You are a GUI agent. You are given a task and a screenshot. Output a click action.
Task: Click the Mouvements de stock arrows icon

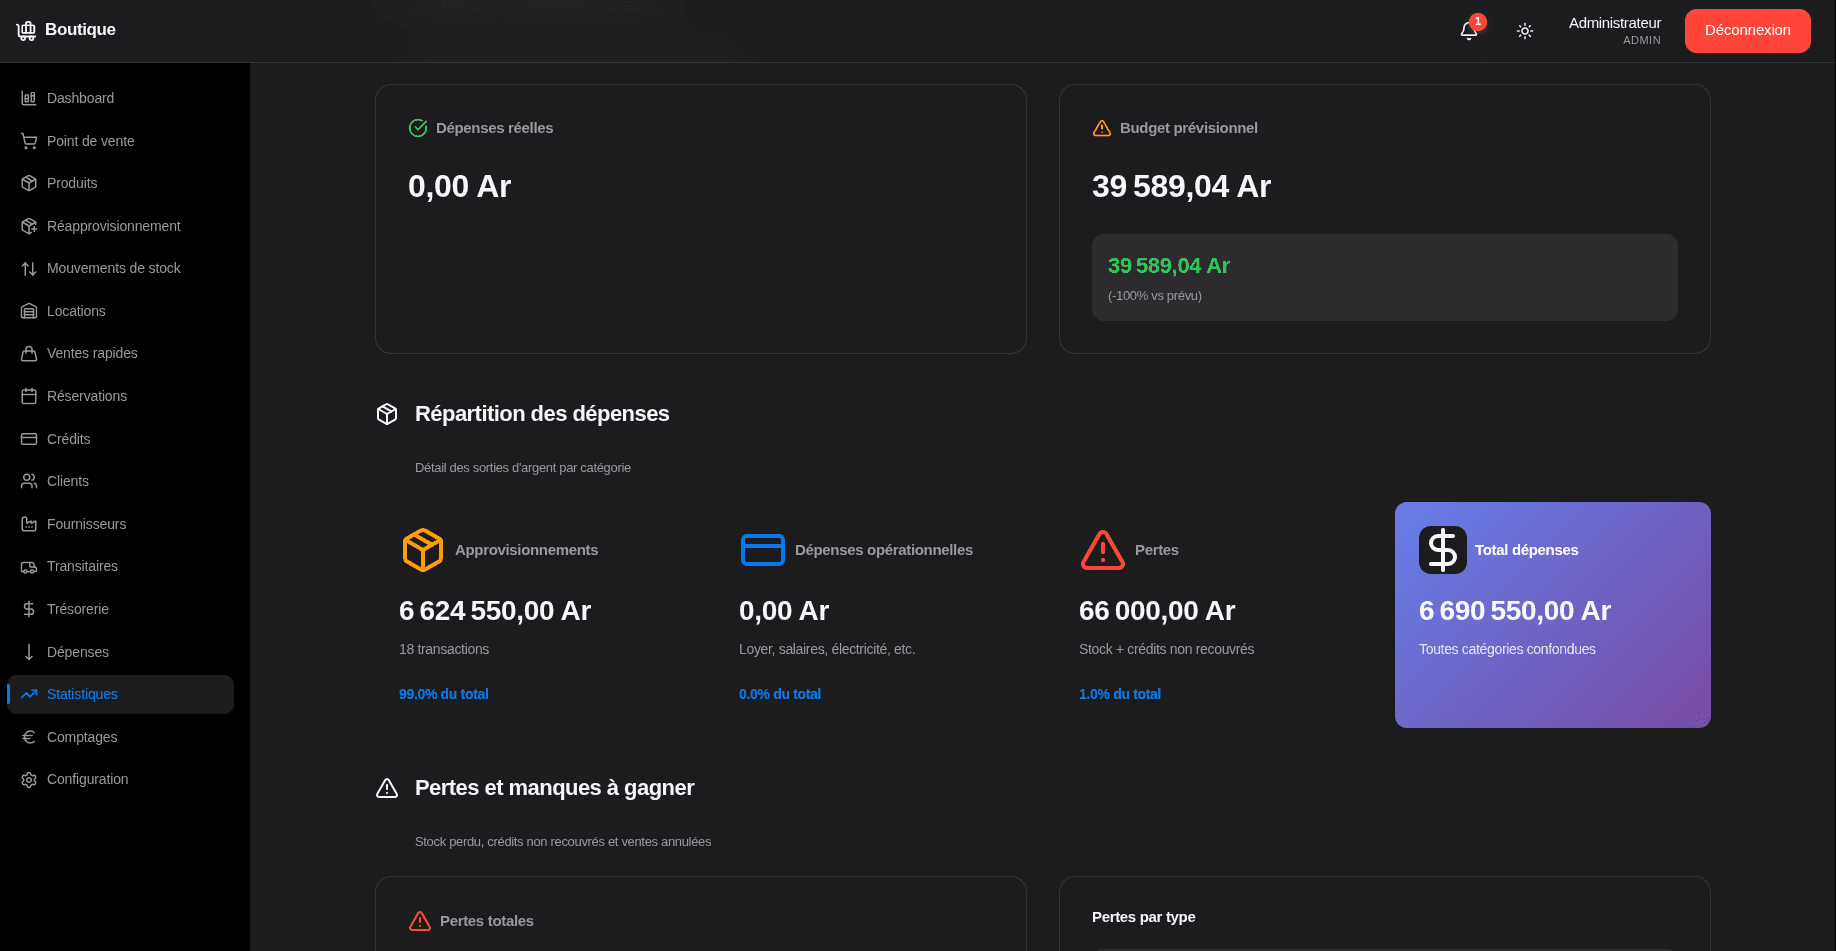point(29,268)
